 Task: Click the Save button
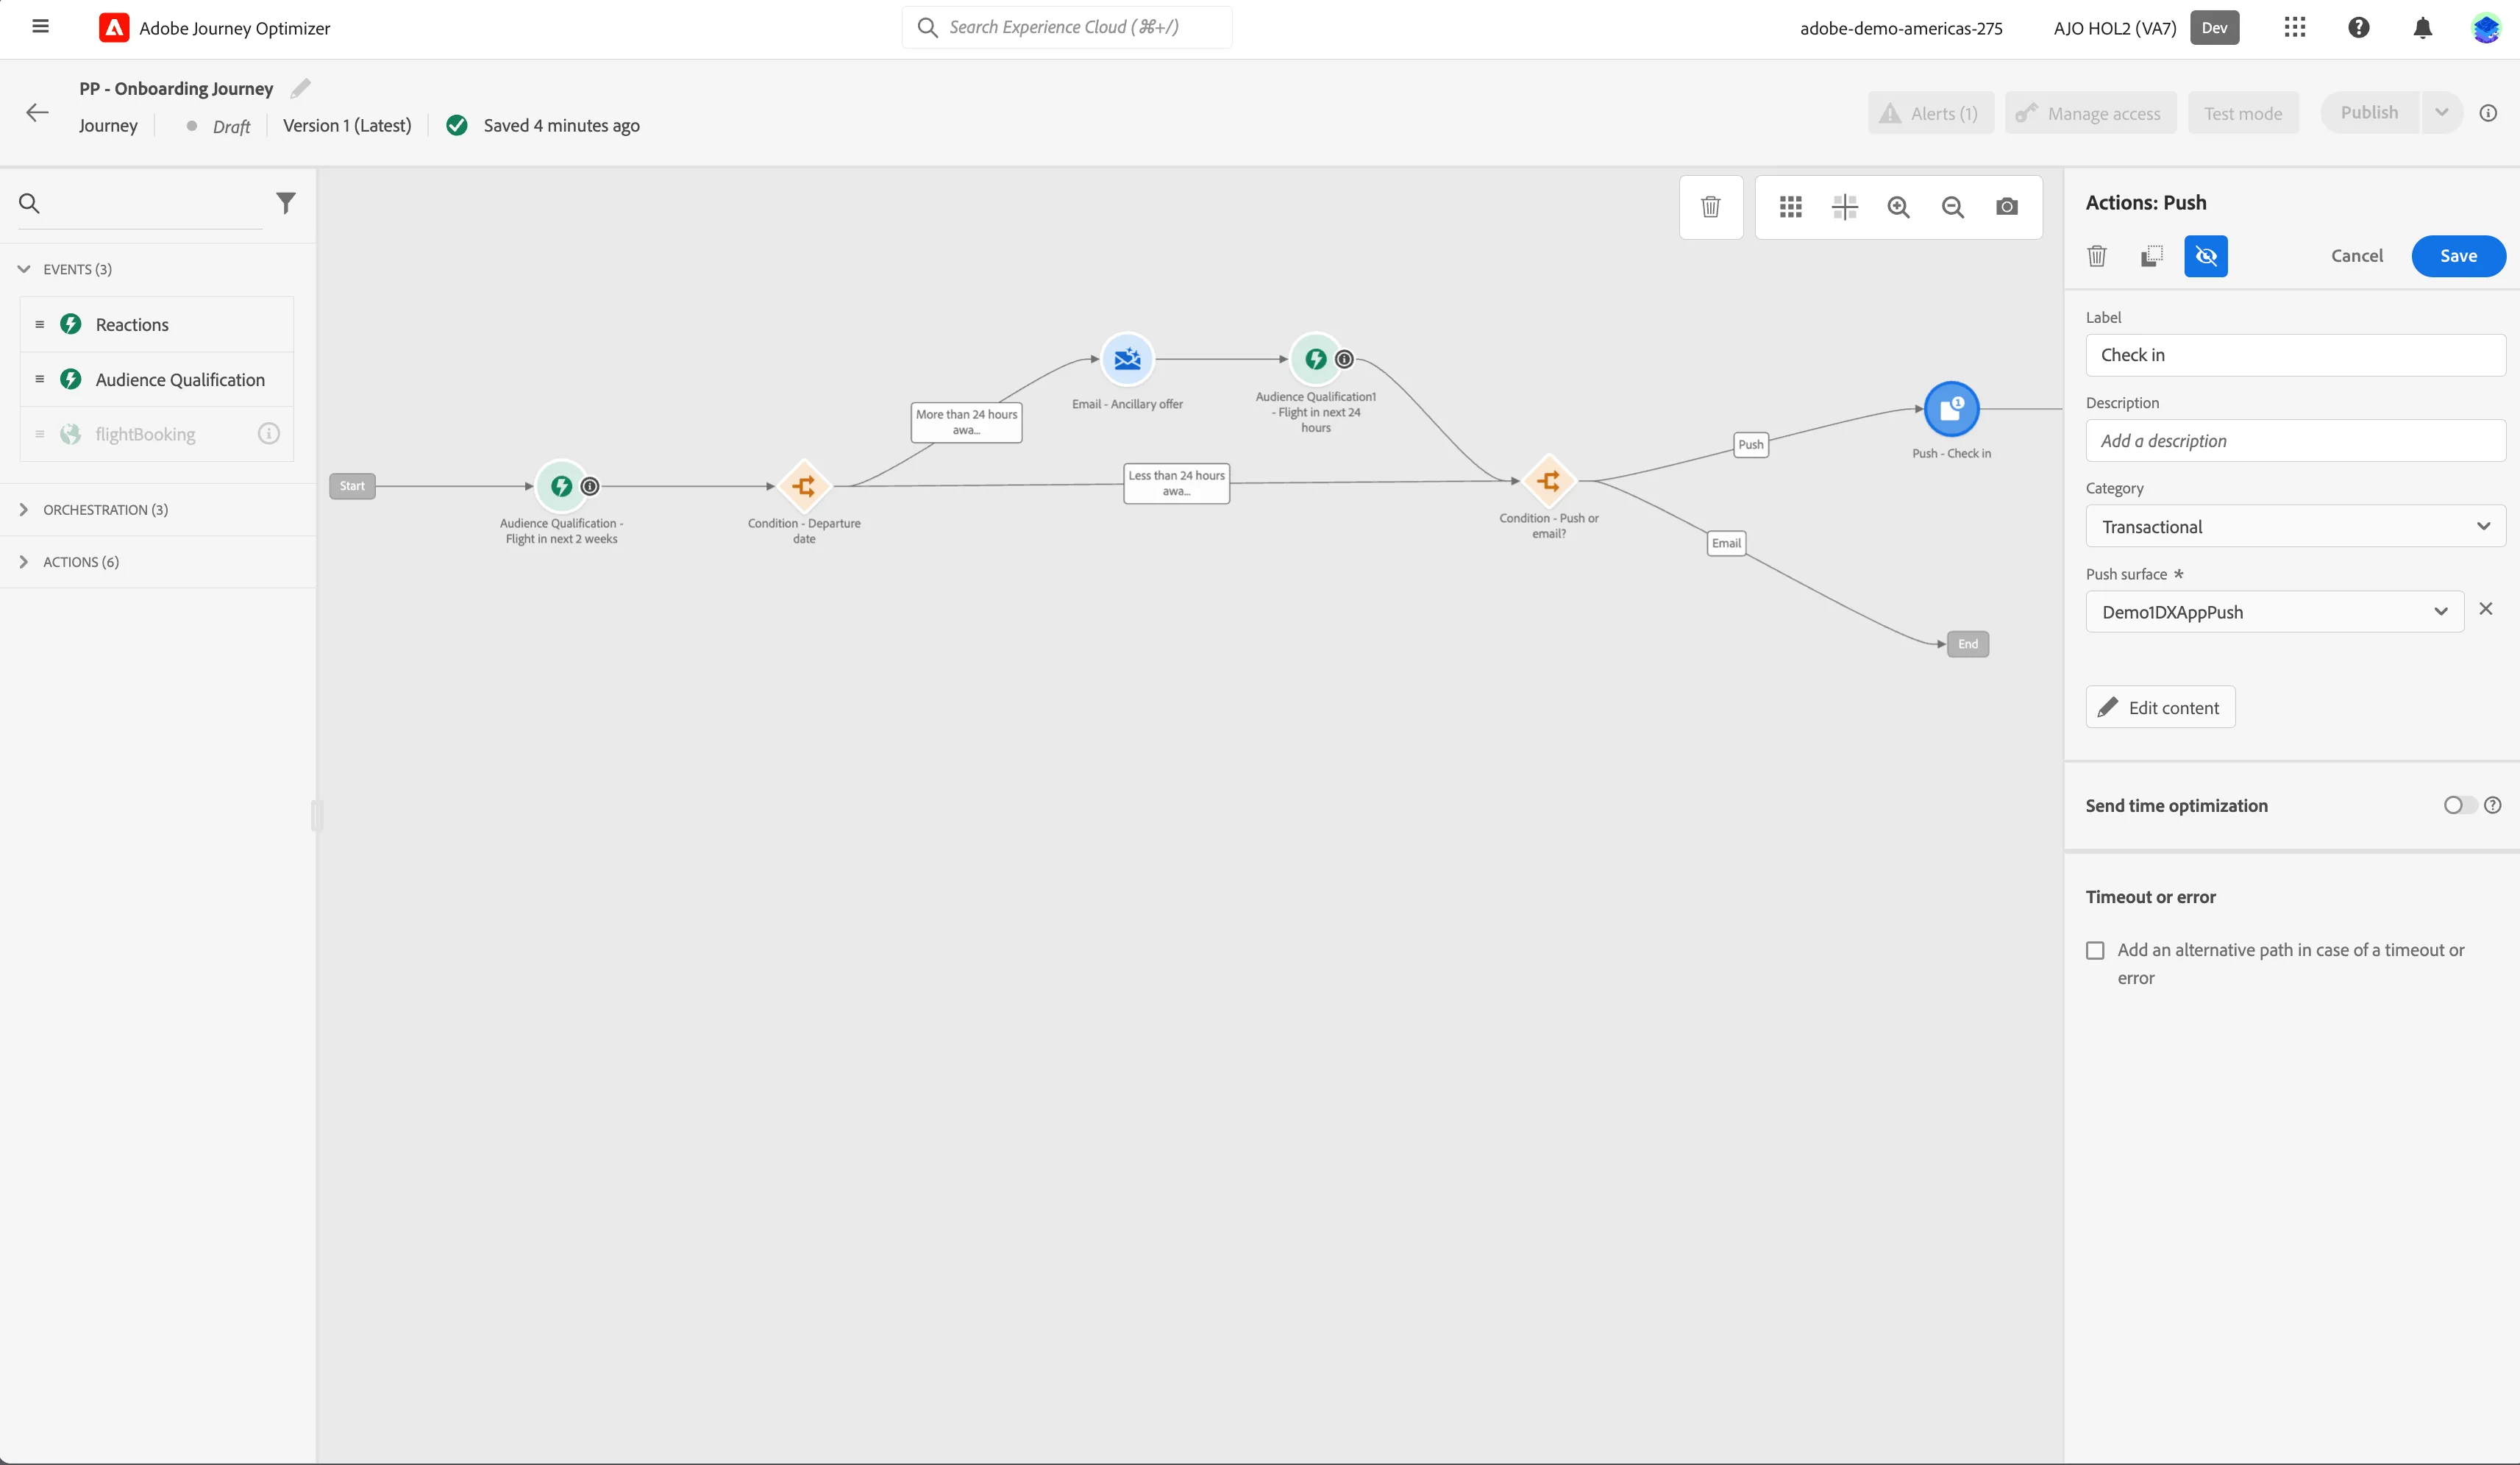coord(2459,256)
